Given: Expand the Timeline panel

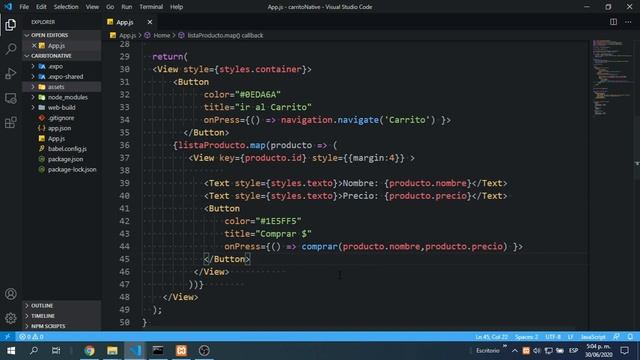Looking at the screenshot, I should coord(62,316).
